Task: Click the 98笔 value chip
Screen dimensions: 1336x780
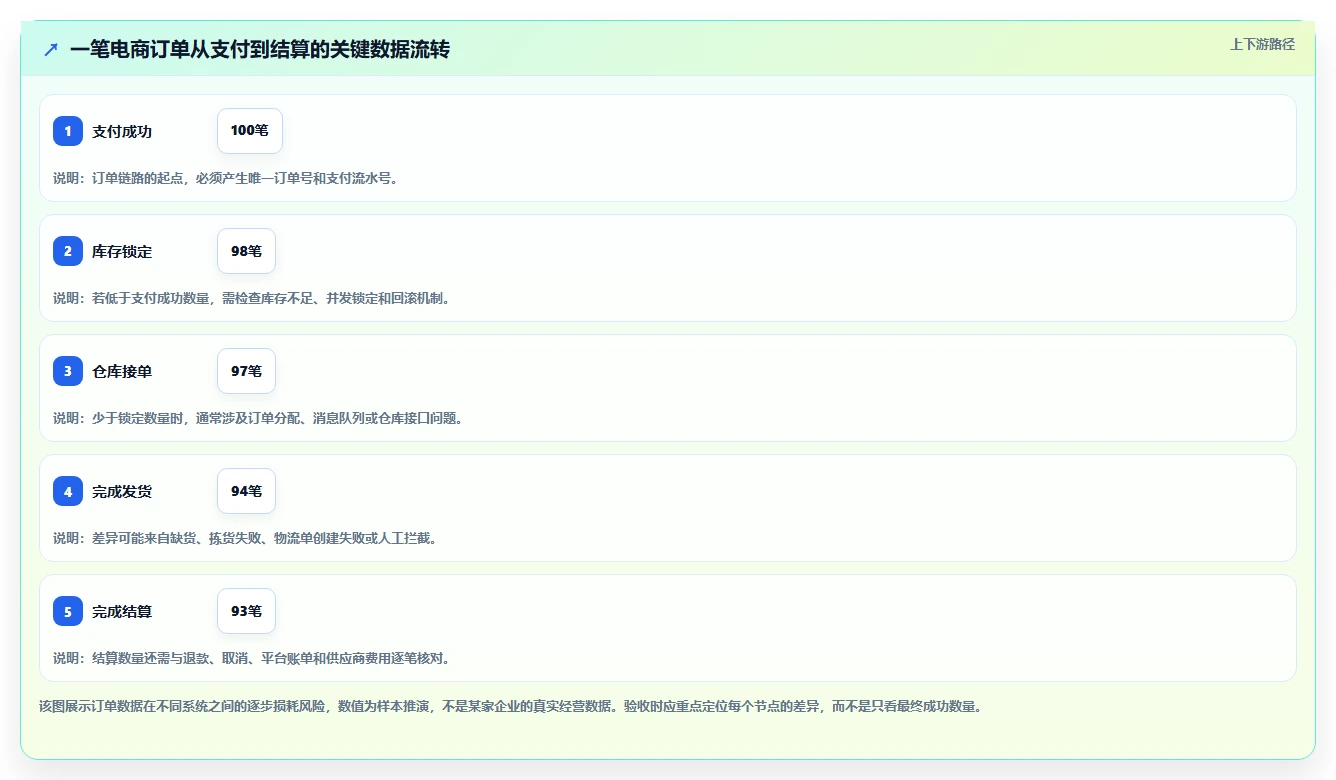Action: [x=246, y=251]
